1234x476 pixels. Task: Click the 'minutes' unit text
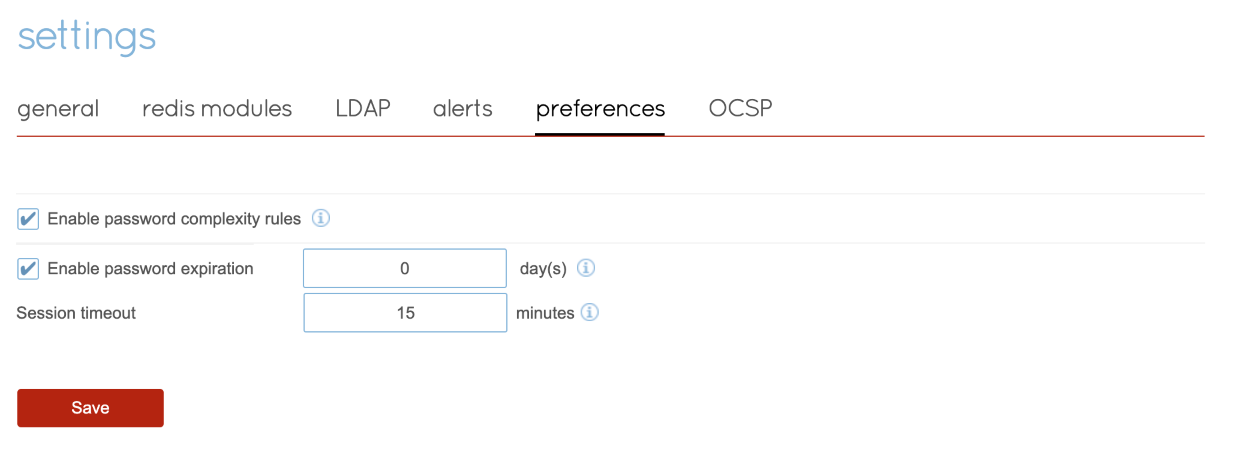tap(545, 313)
